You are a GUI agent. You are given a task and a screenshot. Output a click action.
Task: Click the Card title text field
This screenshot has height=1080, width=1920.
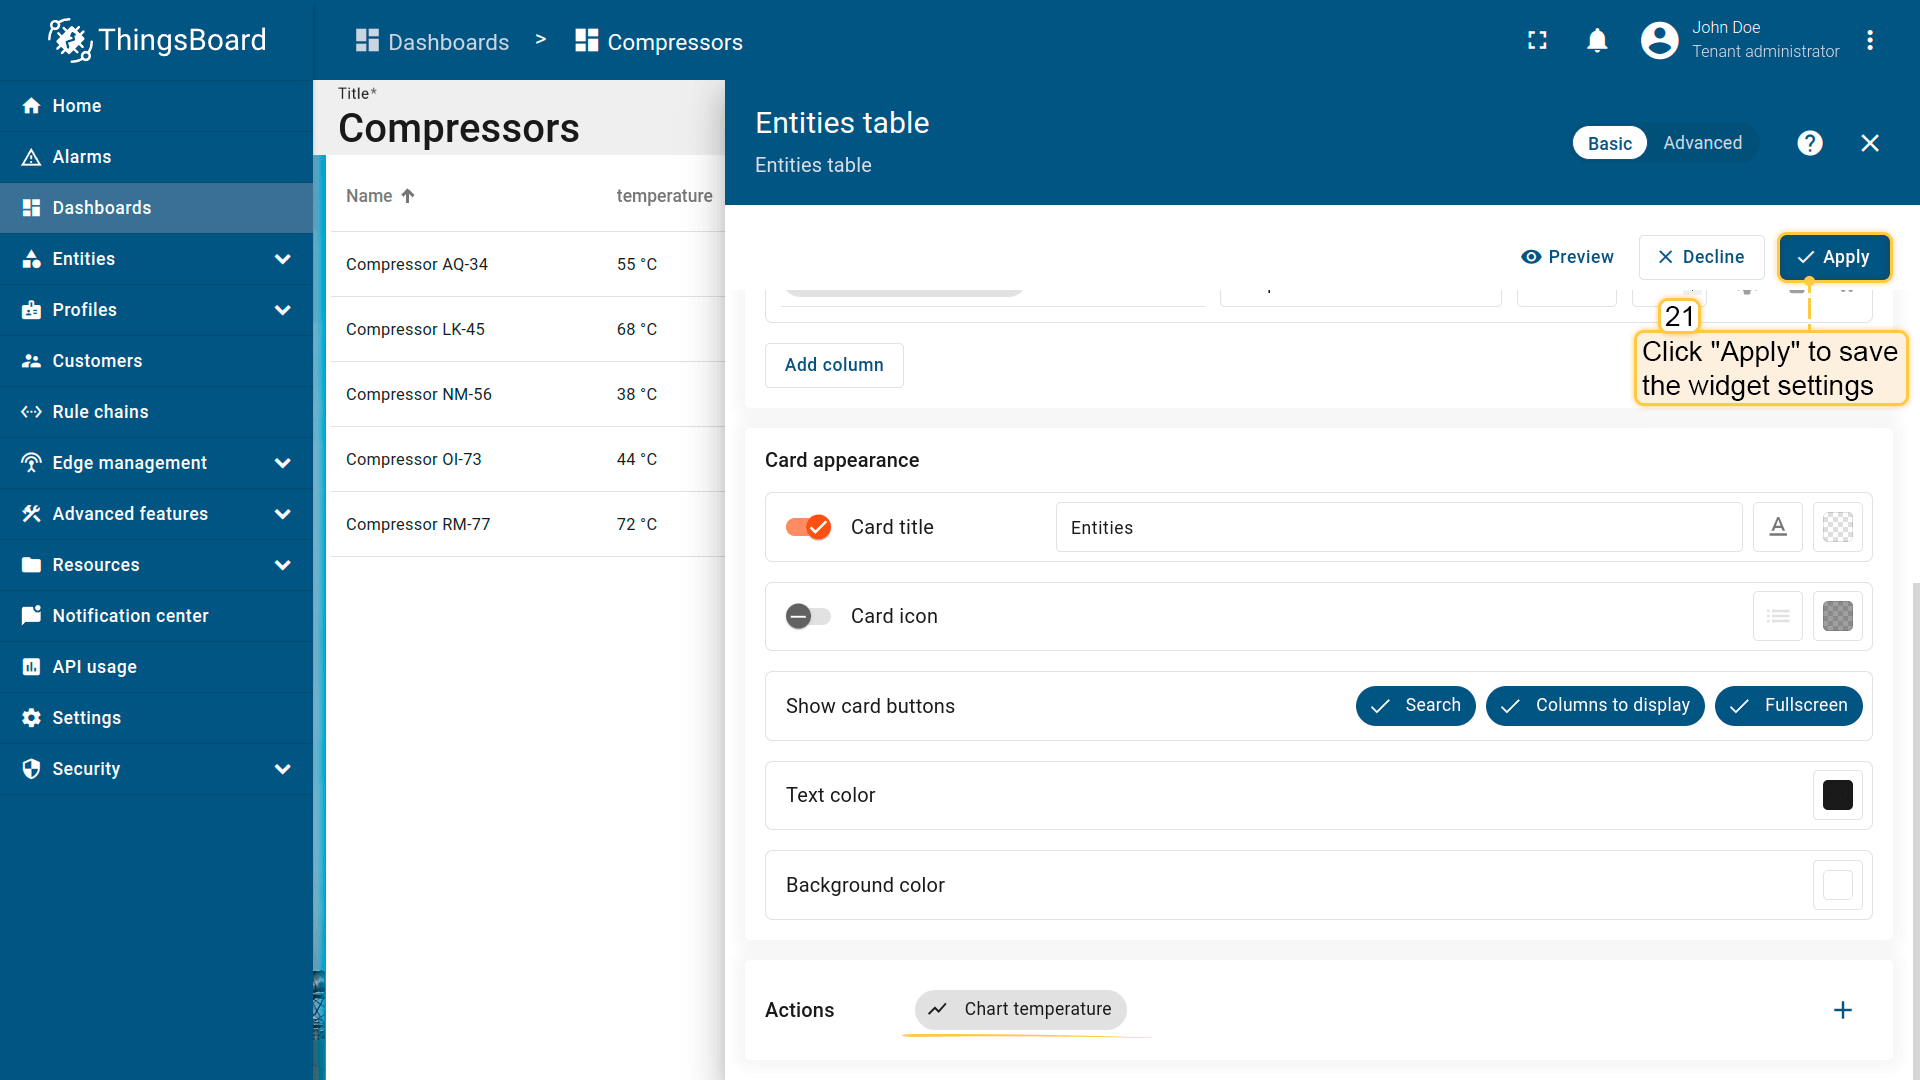pyautogui.click(x=1398, y=527)
